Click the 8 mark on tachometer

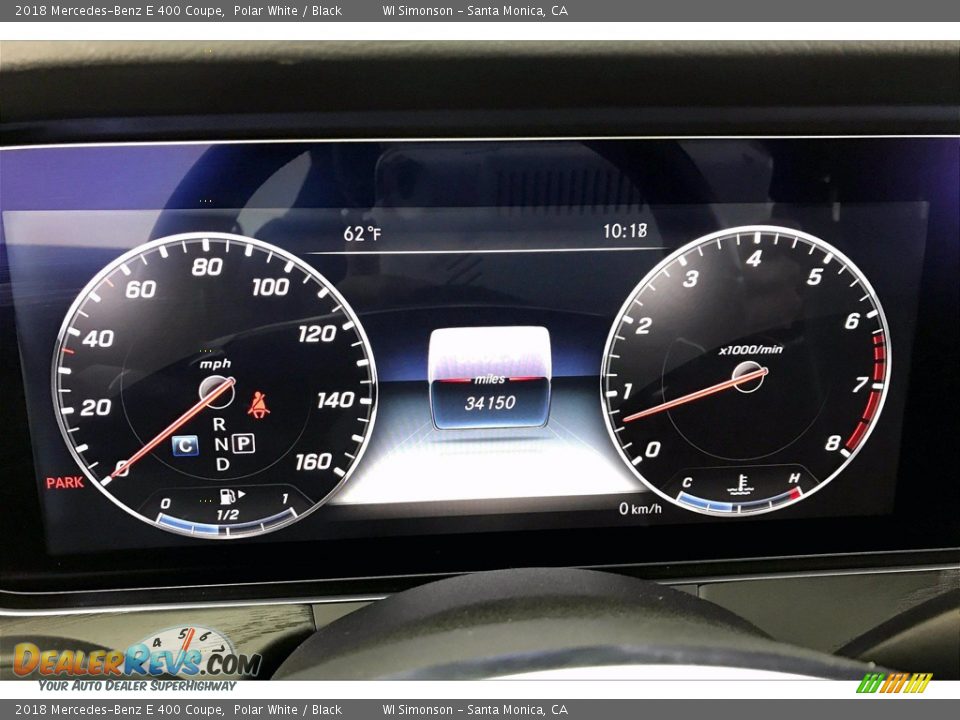tap(832, 443)
